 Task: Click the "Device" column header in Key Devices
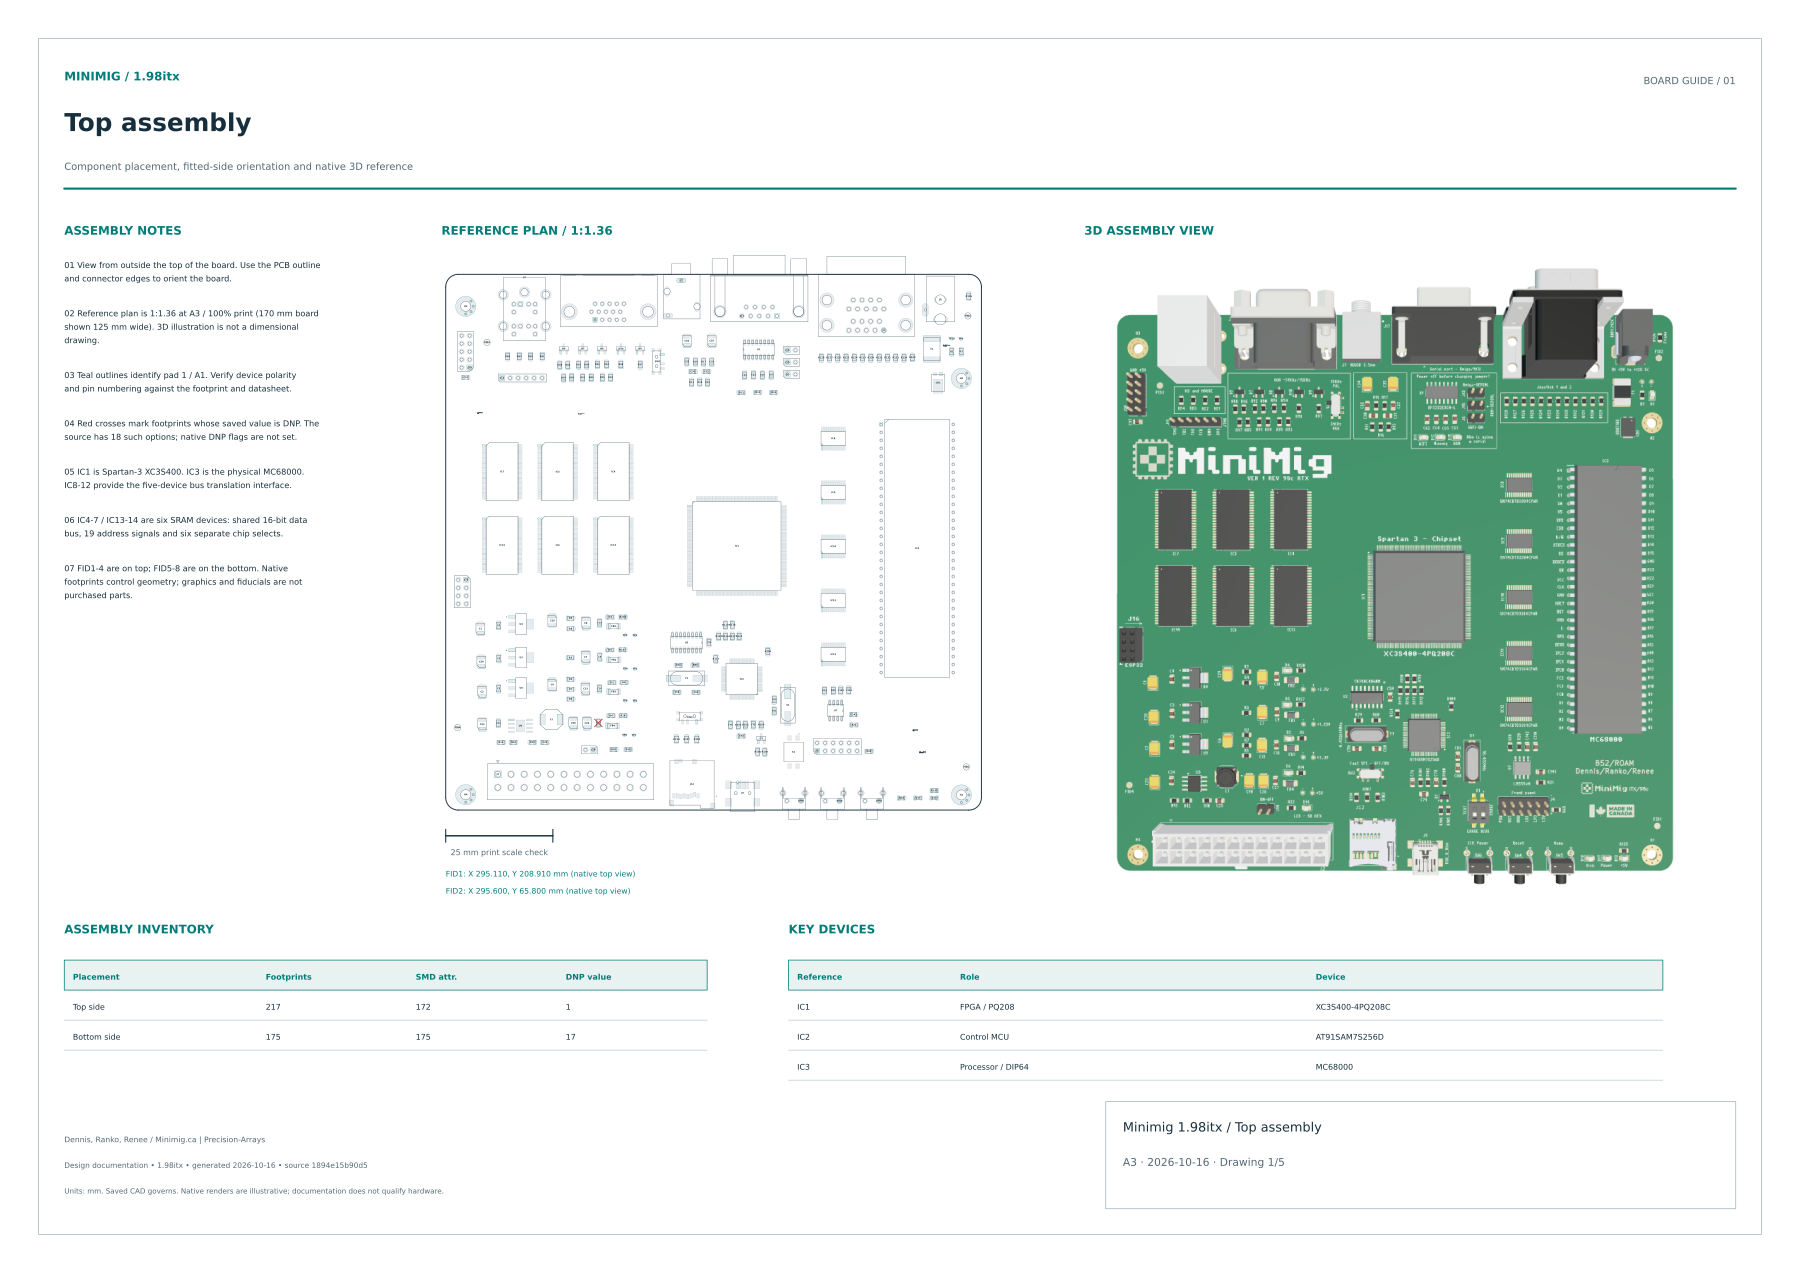pos(1330,977)
